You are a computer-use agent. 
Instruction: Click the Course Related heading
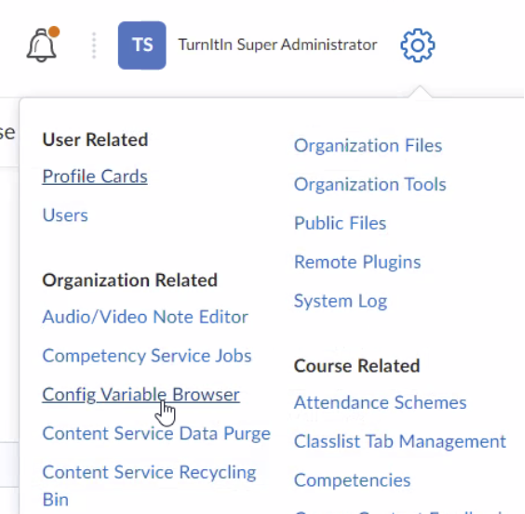357,366
